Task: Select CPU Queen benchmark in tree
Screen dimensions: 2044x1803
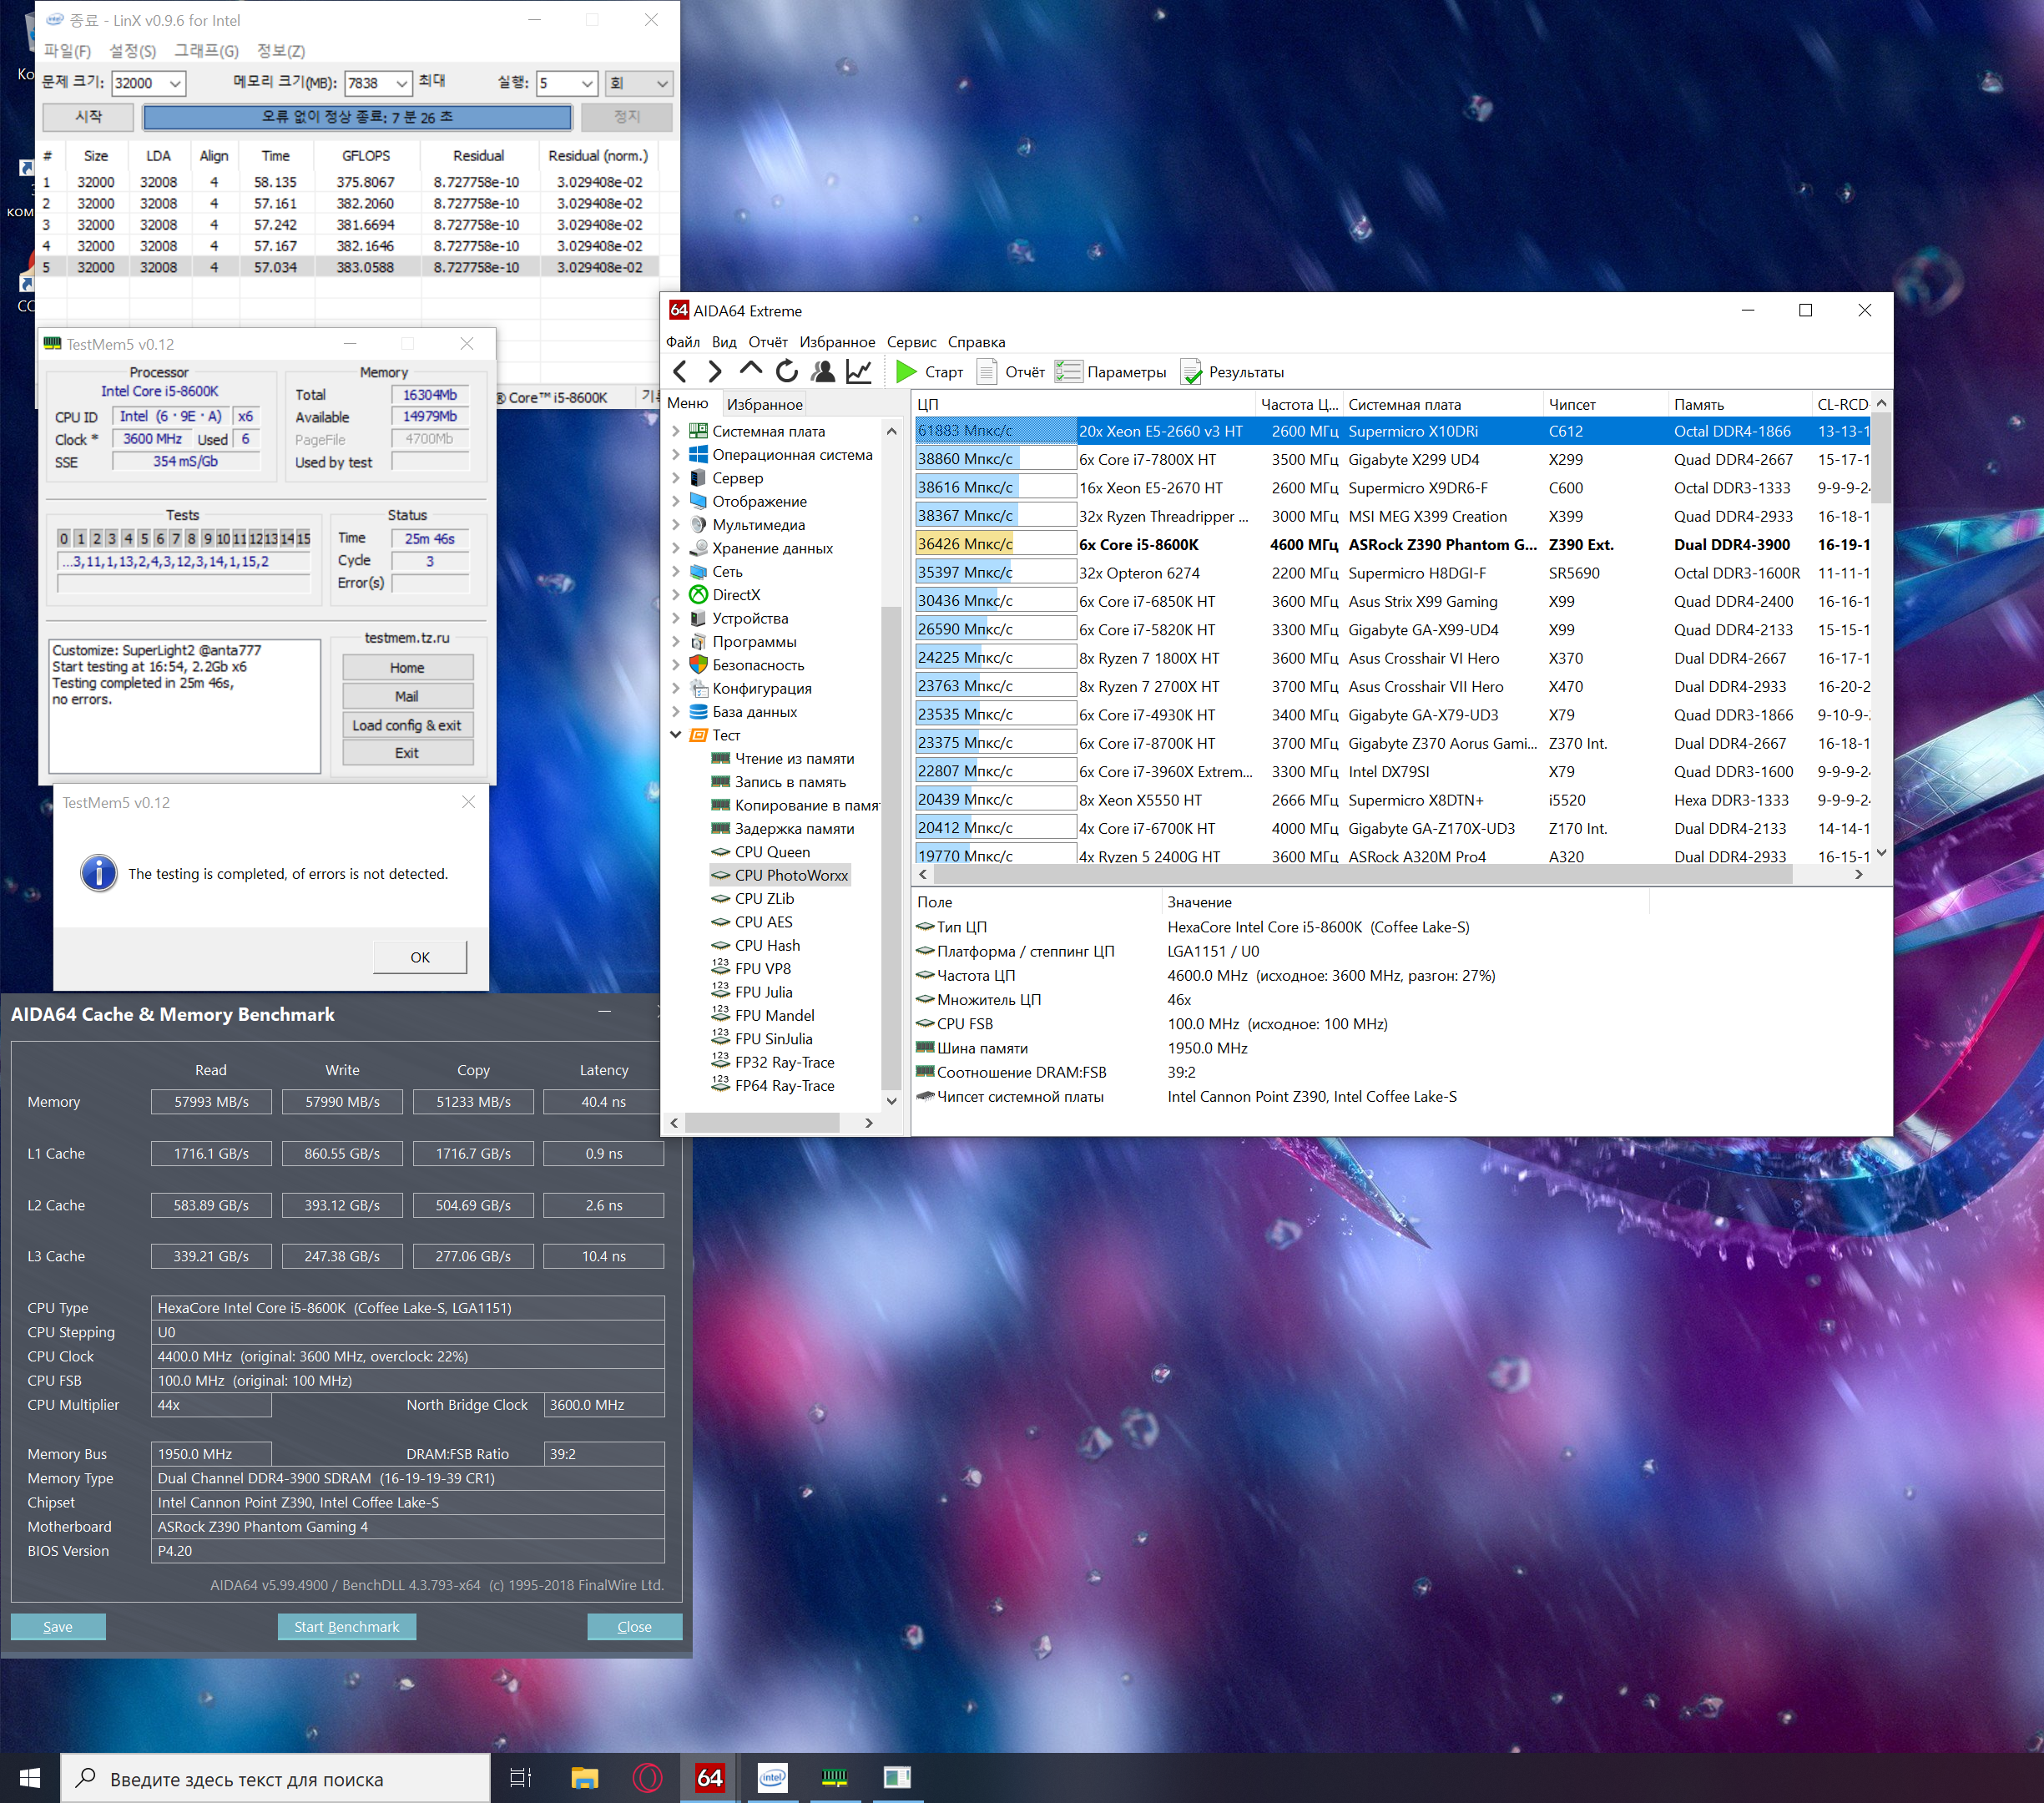Action: click(x=772, y=852)
